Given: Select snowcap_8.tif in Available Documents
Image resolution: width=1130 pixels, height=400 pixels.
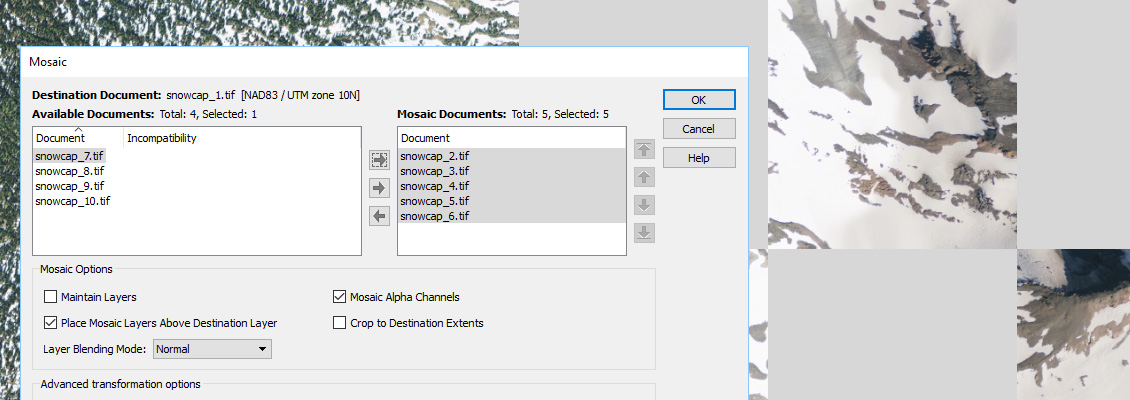Looking at the screenshot, I should pyautogui.click(x=70, y=171).
